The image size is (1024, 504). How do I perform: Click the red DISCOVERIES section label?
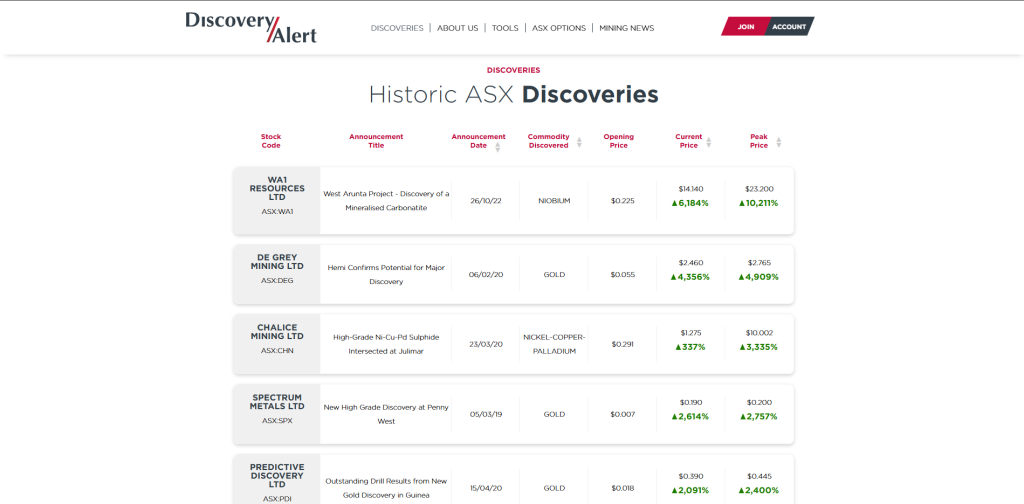click(x=513, y=71)
